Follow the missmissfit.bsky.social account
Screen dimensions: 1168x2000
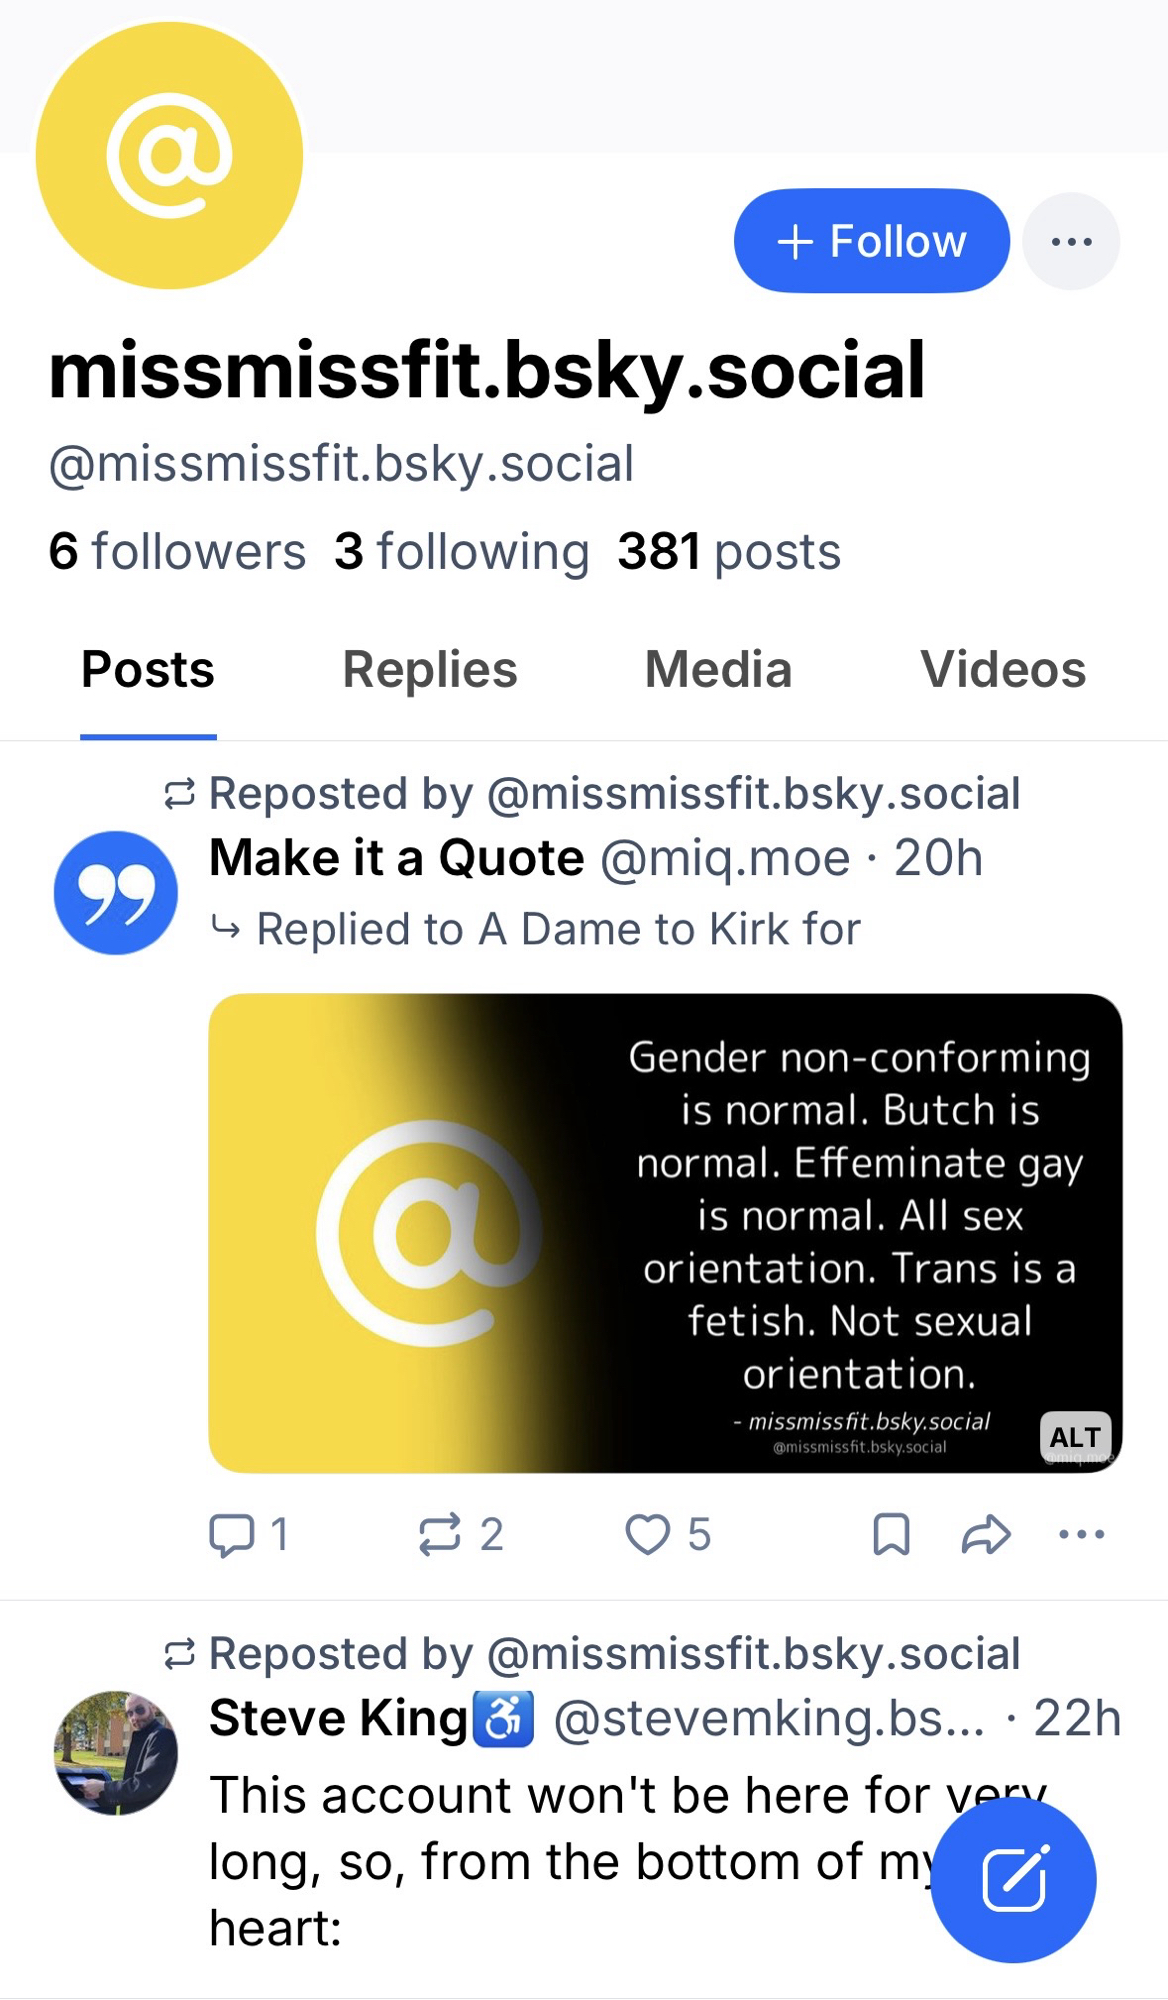pos(871,241)
